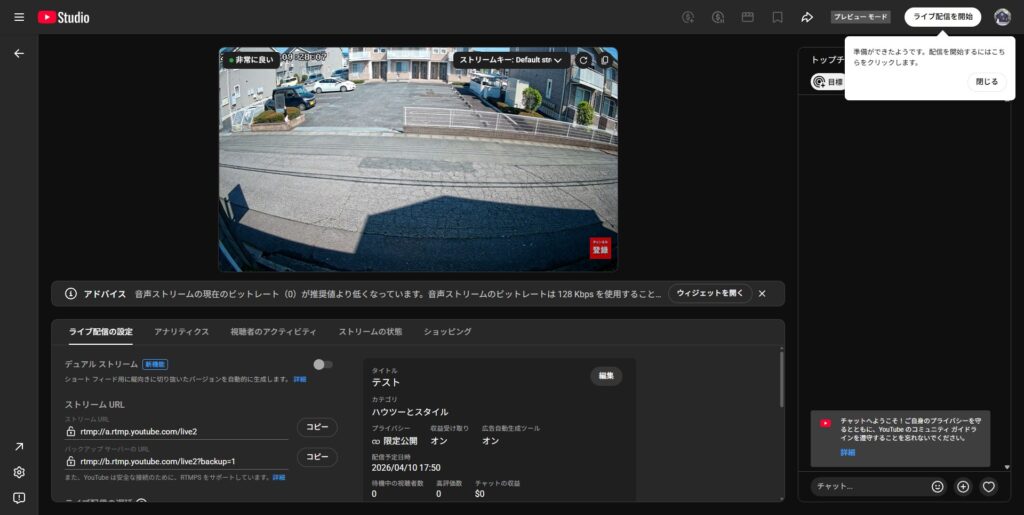Open the account avatar menu

pyautogui.click(x=1002, y=17)
